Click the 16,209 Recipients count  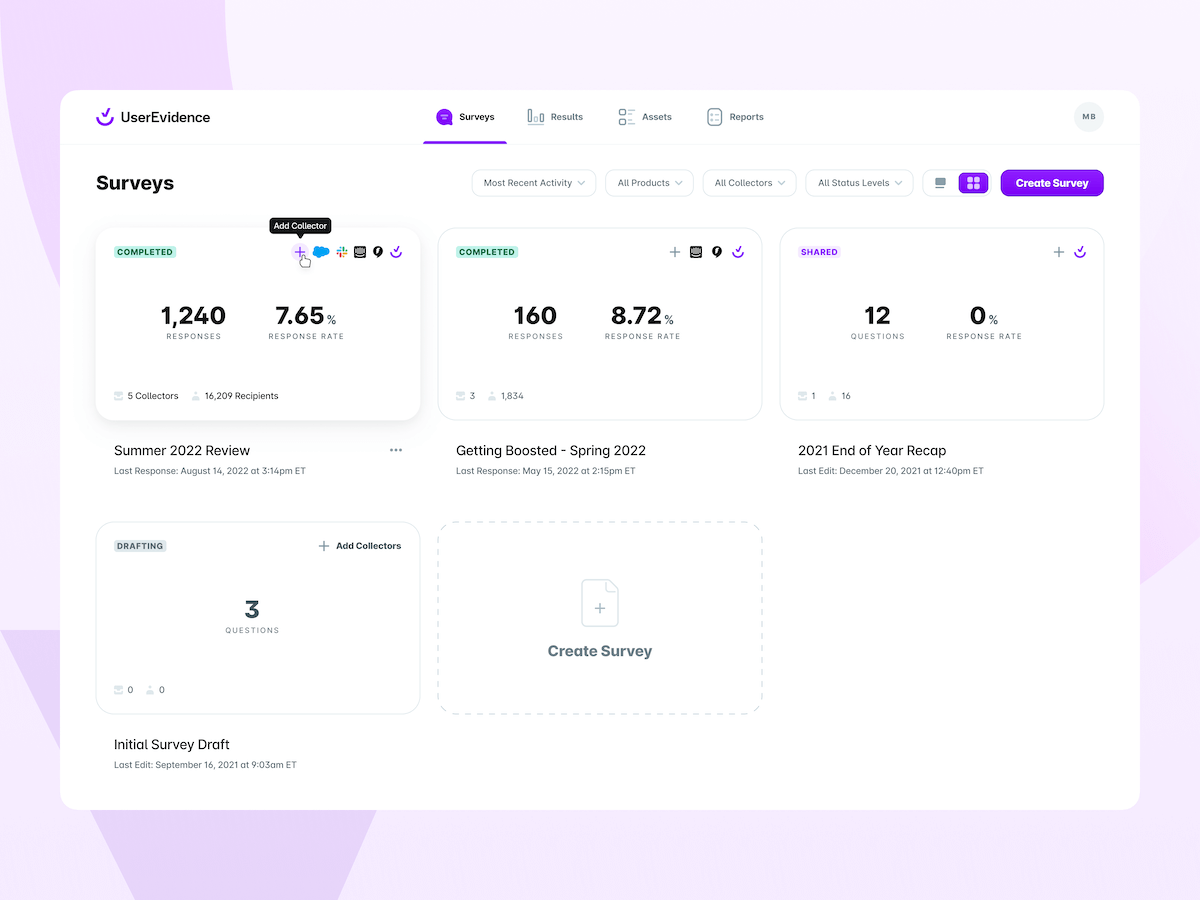pyautogui.click(x=235, y=396)
